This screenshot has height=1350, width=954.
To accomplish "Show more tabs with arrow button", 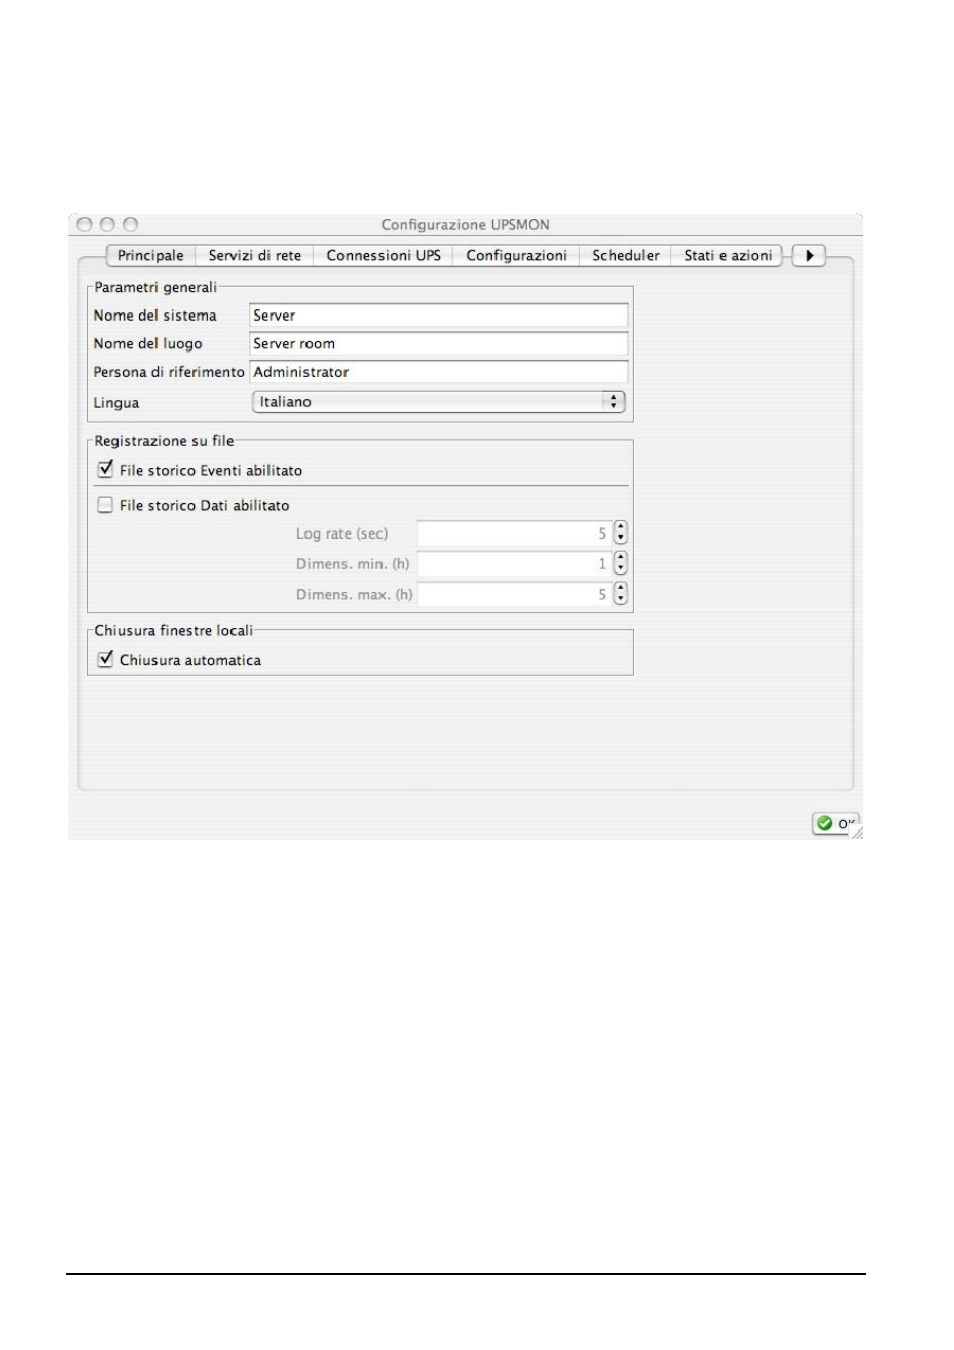I will coord(809,256).
